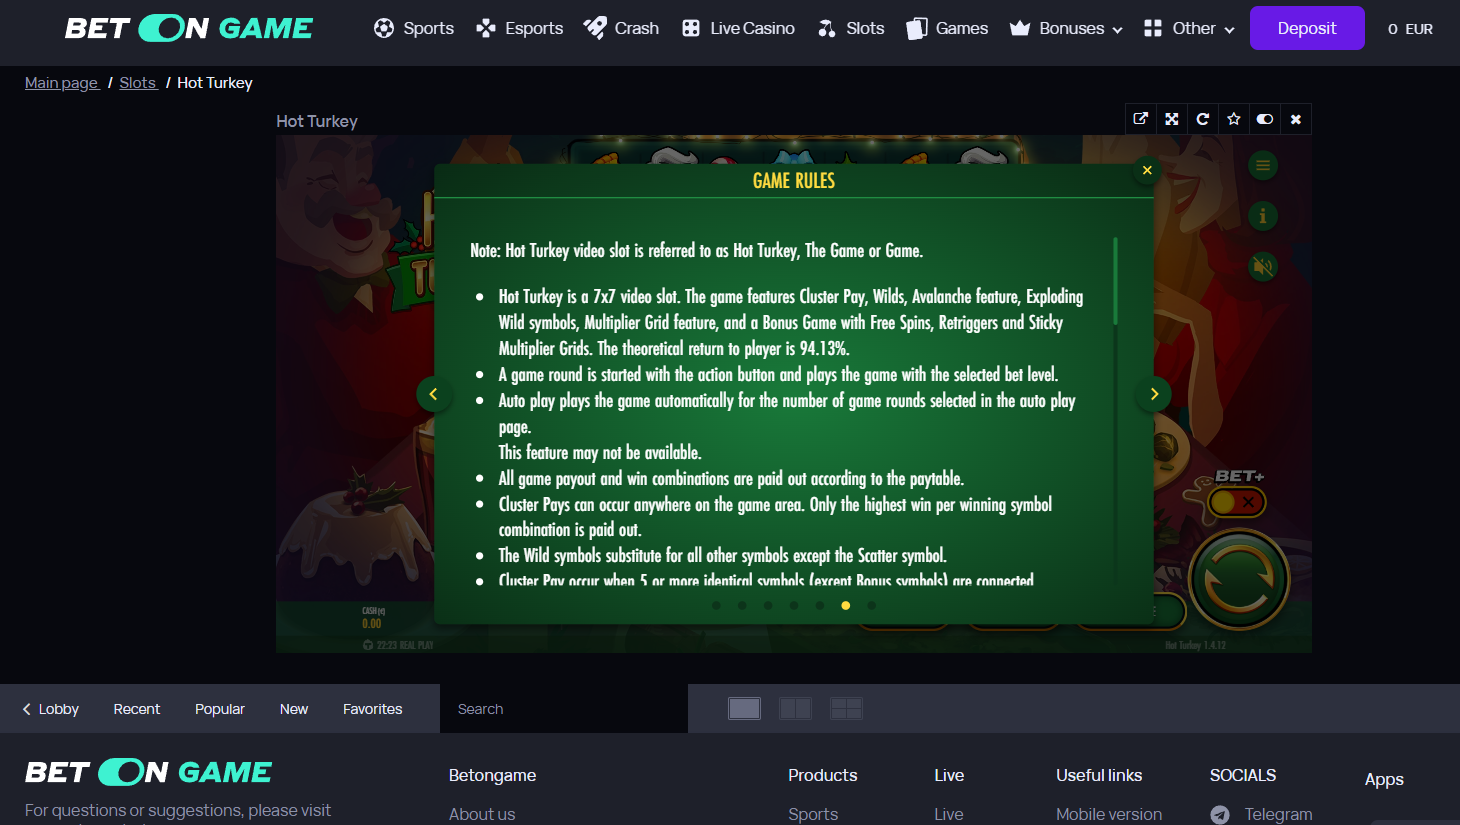The width and height of the screenshot is (1460, 825).
Task: Click the fullscreen expand icon
Action: (1172, 119)
